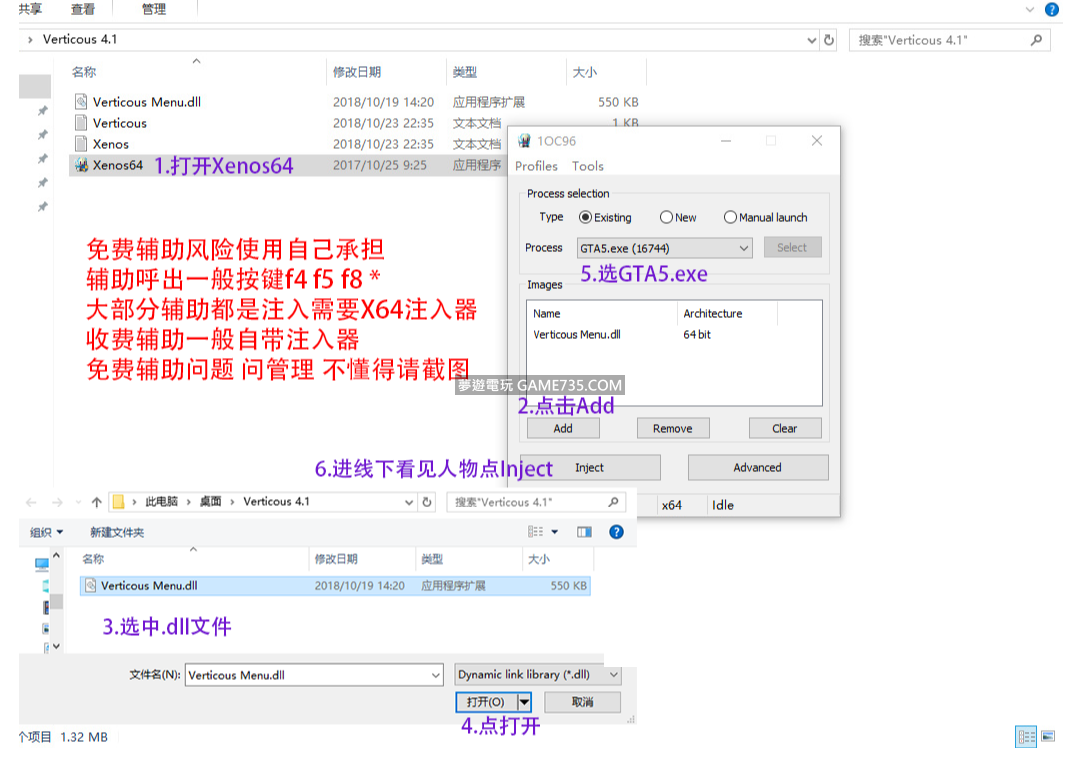
Task: Sort Explorer files by 修改日期 column
Action: pyautogui.click(x=357, y=72)
